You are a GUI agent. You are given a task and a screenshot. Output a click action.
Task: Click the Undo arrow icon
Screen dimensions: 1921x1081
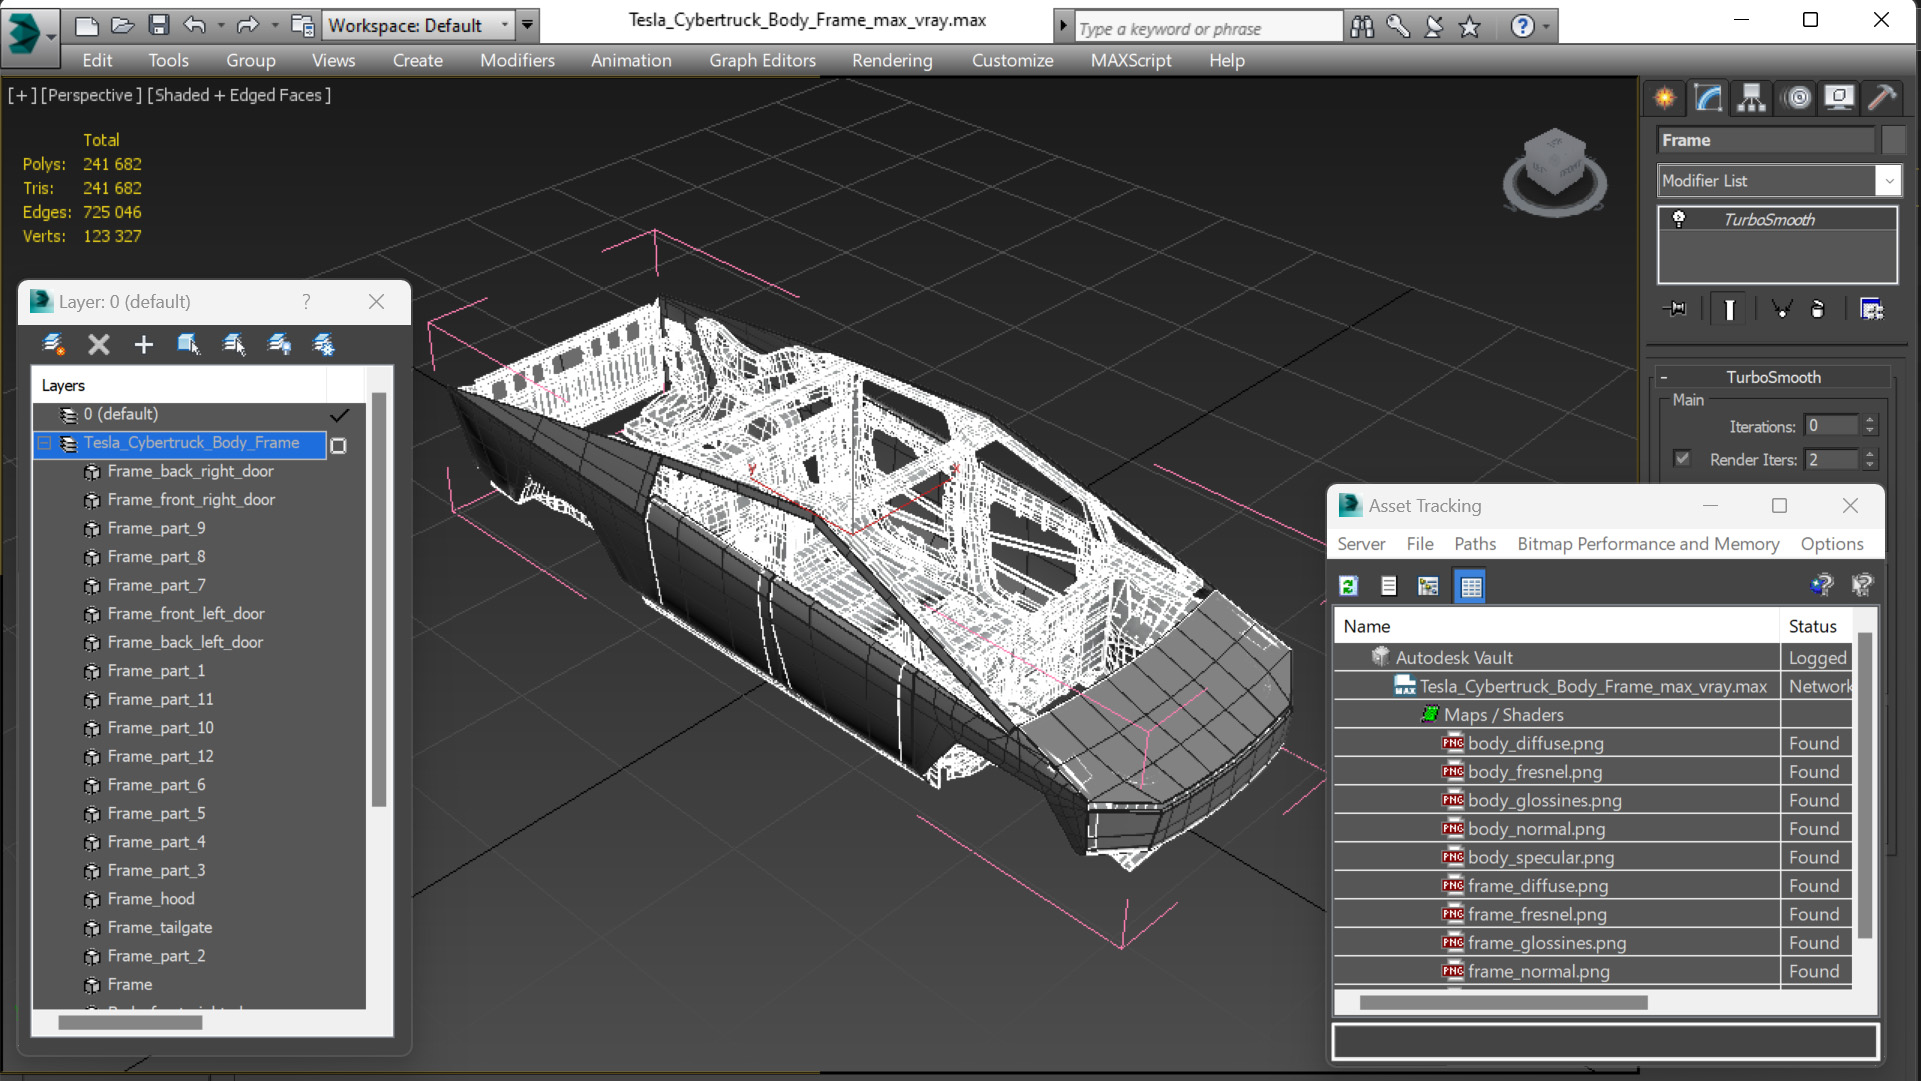coord(195,25)
